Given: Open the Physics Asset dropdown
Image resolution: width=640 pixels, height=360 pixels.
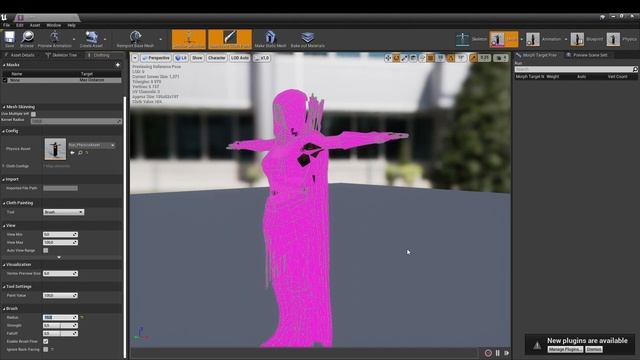Looking at the screenshot, I should [x=91, y=145].
